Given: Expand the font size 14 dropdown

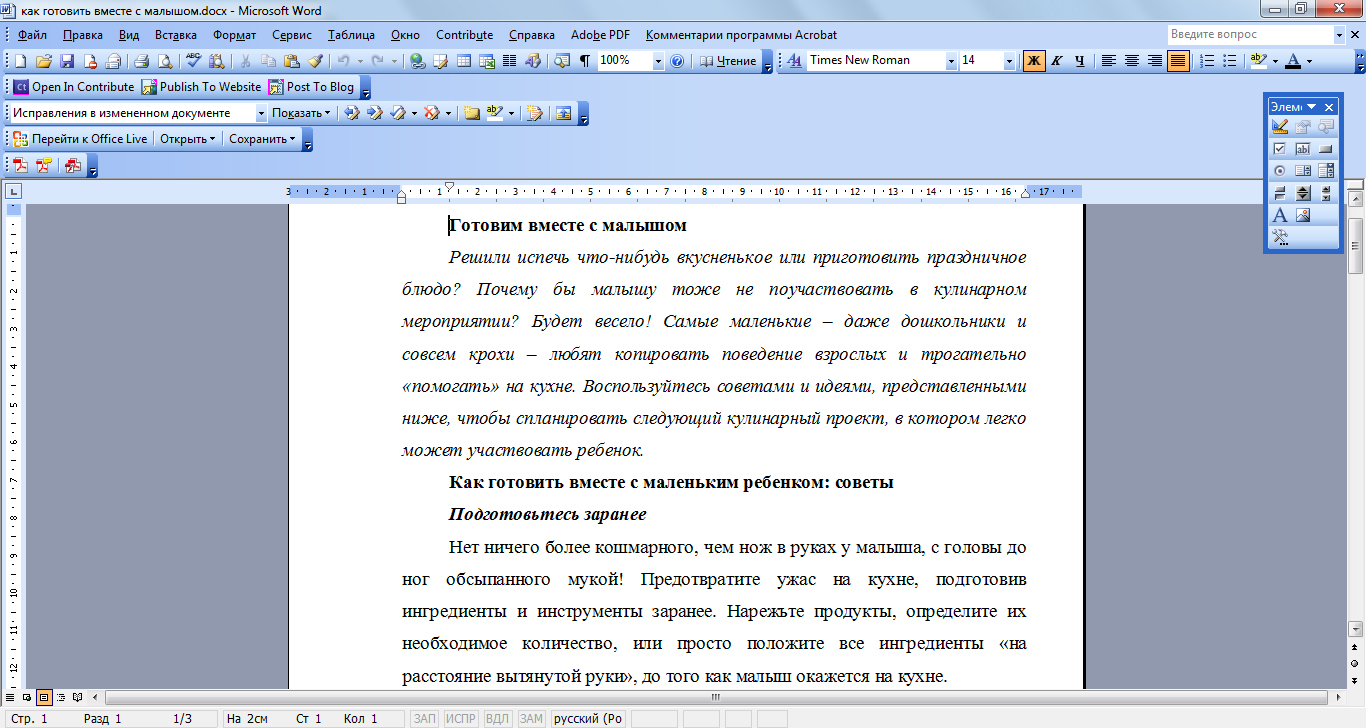Looking at the screenshot, I should 1009,61.
